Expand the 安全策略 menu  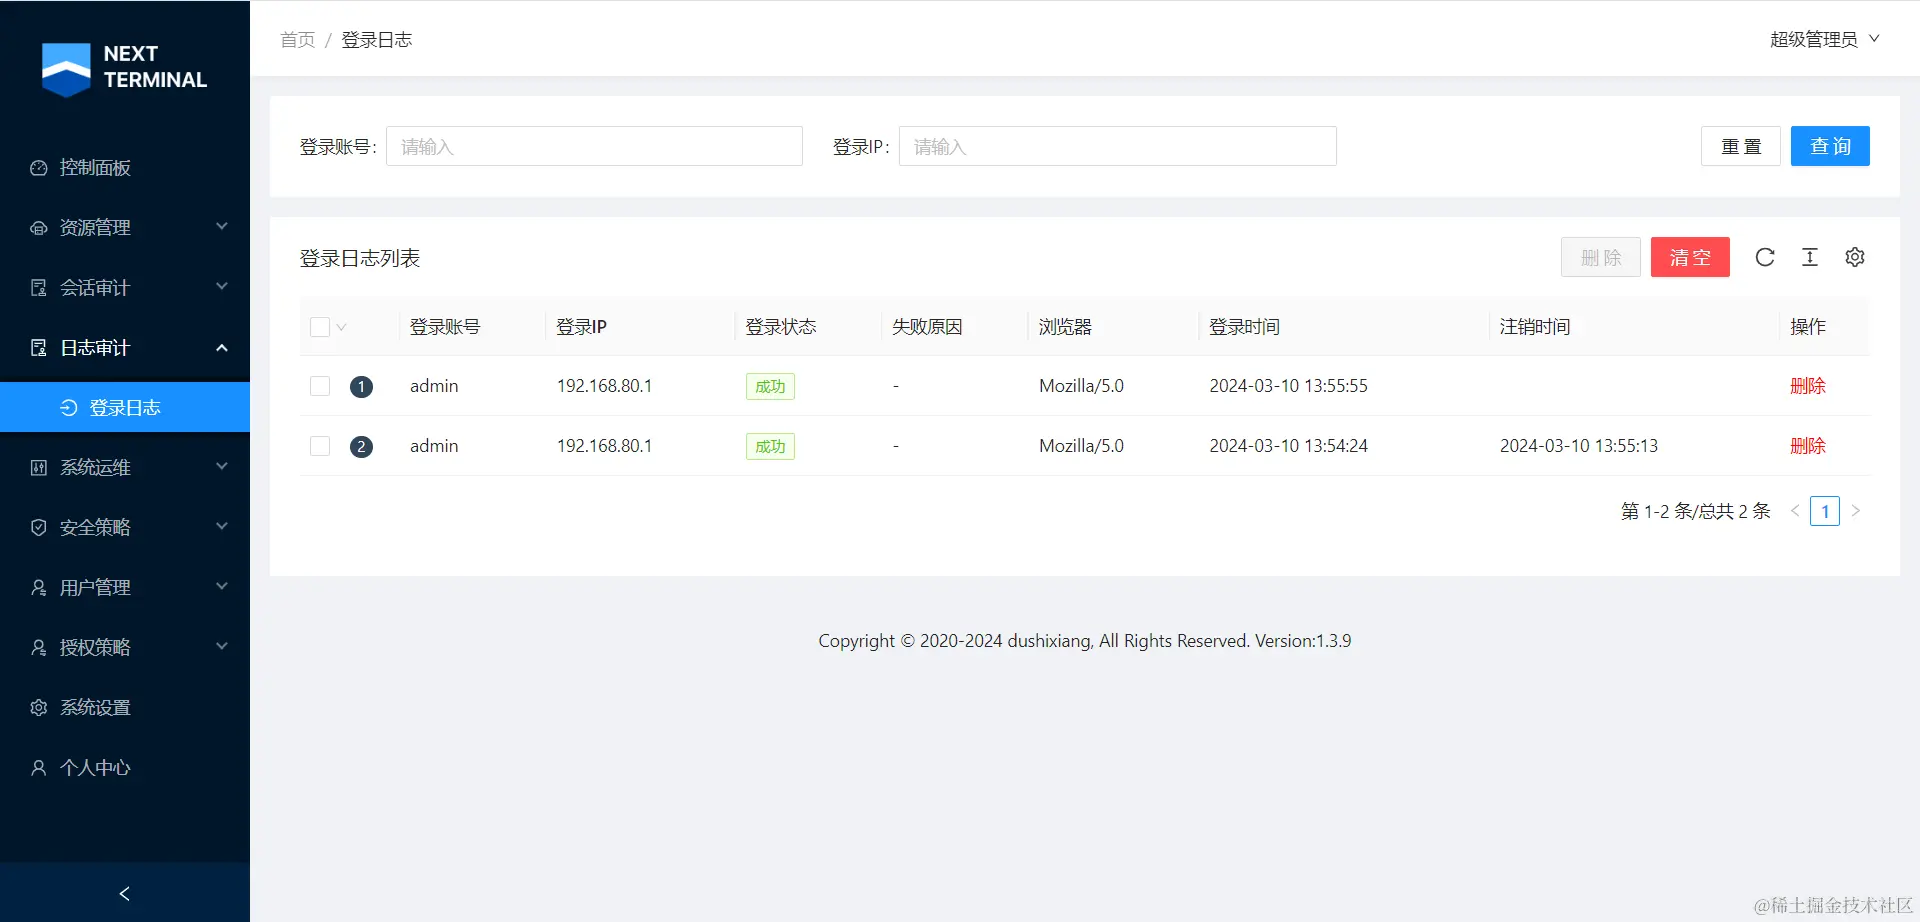(125, 528)
